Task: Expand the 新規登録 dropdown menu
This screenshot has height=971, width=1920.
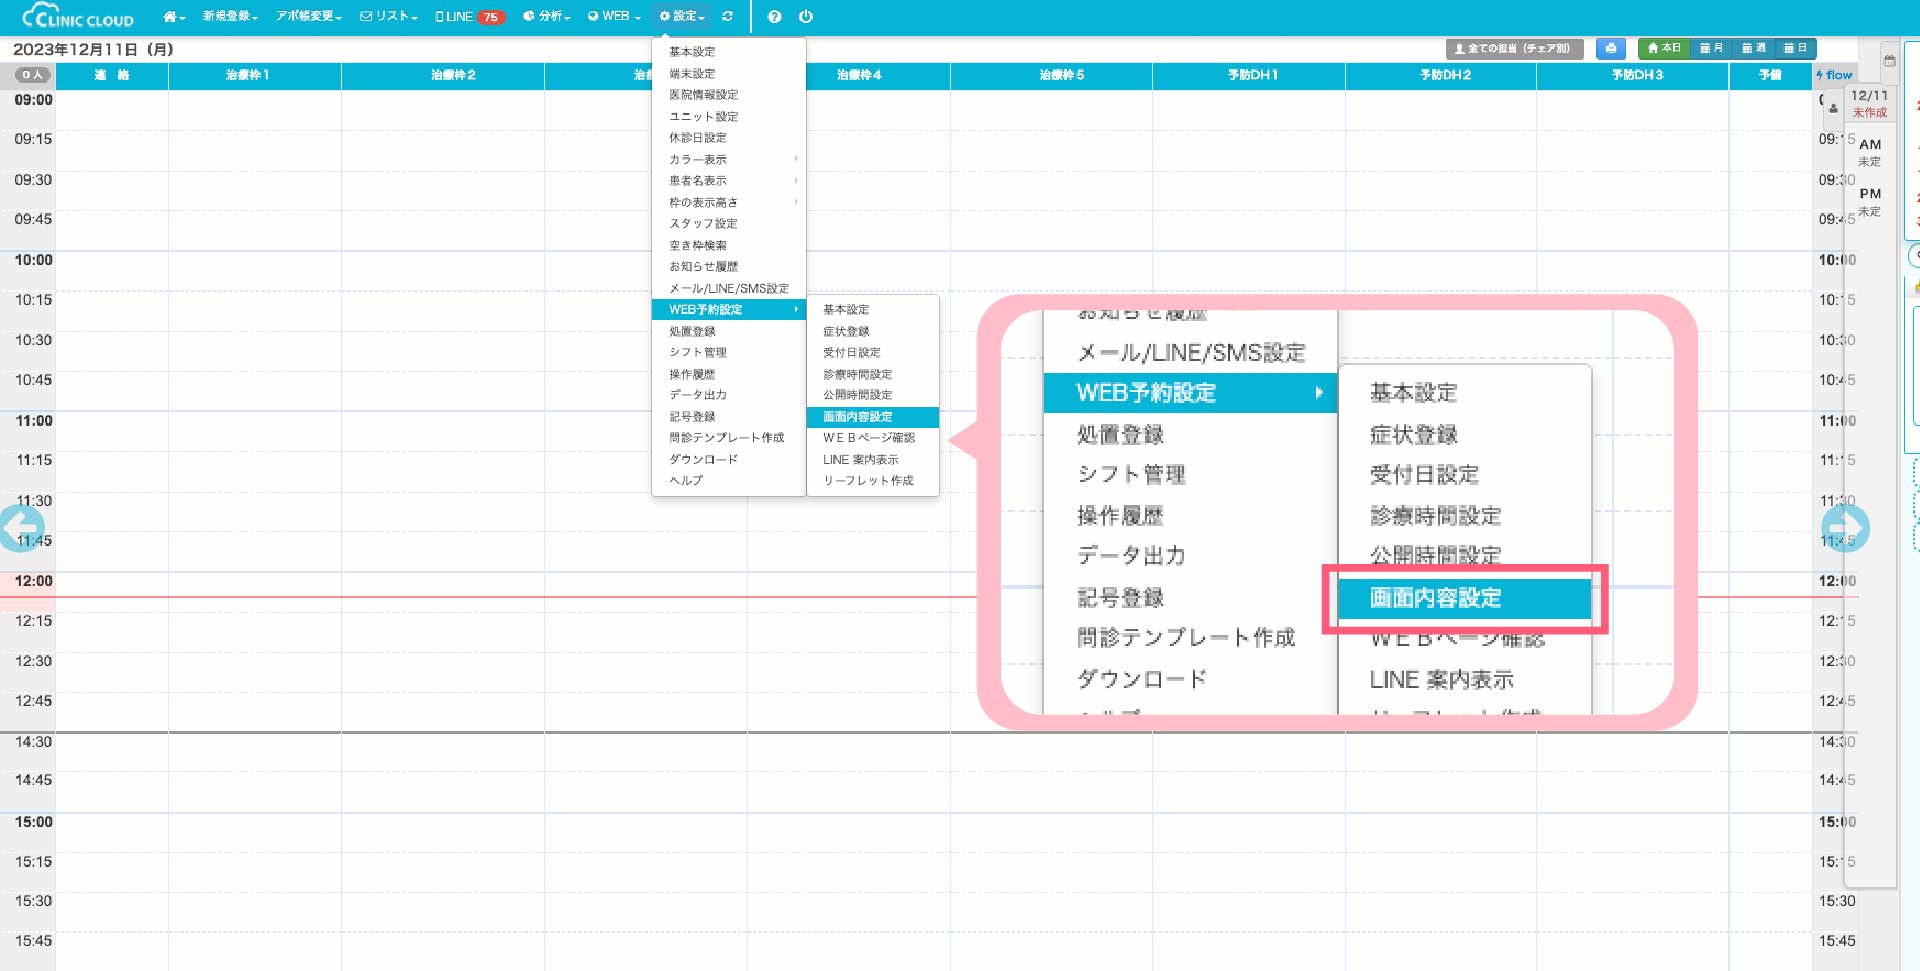Action: click(230, 17)
